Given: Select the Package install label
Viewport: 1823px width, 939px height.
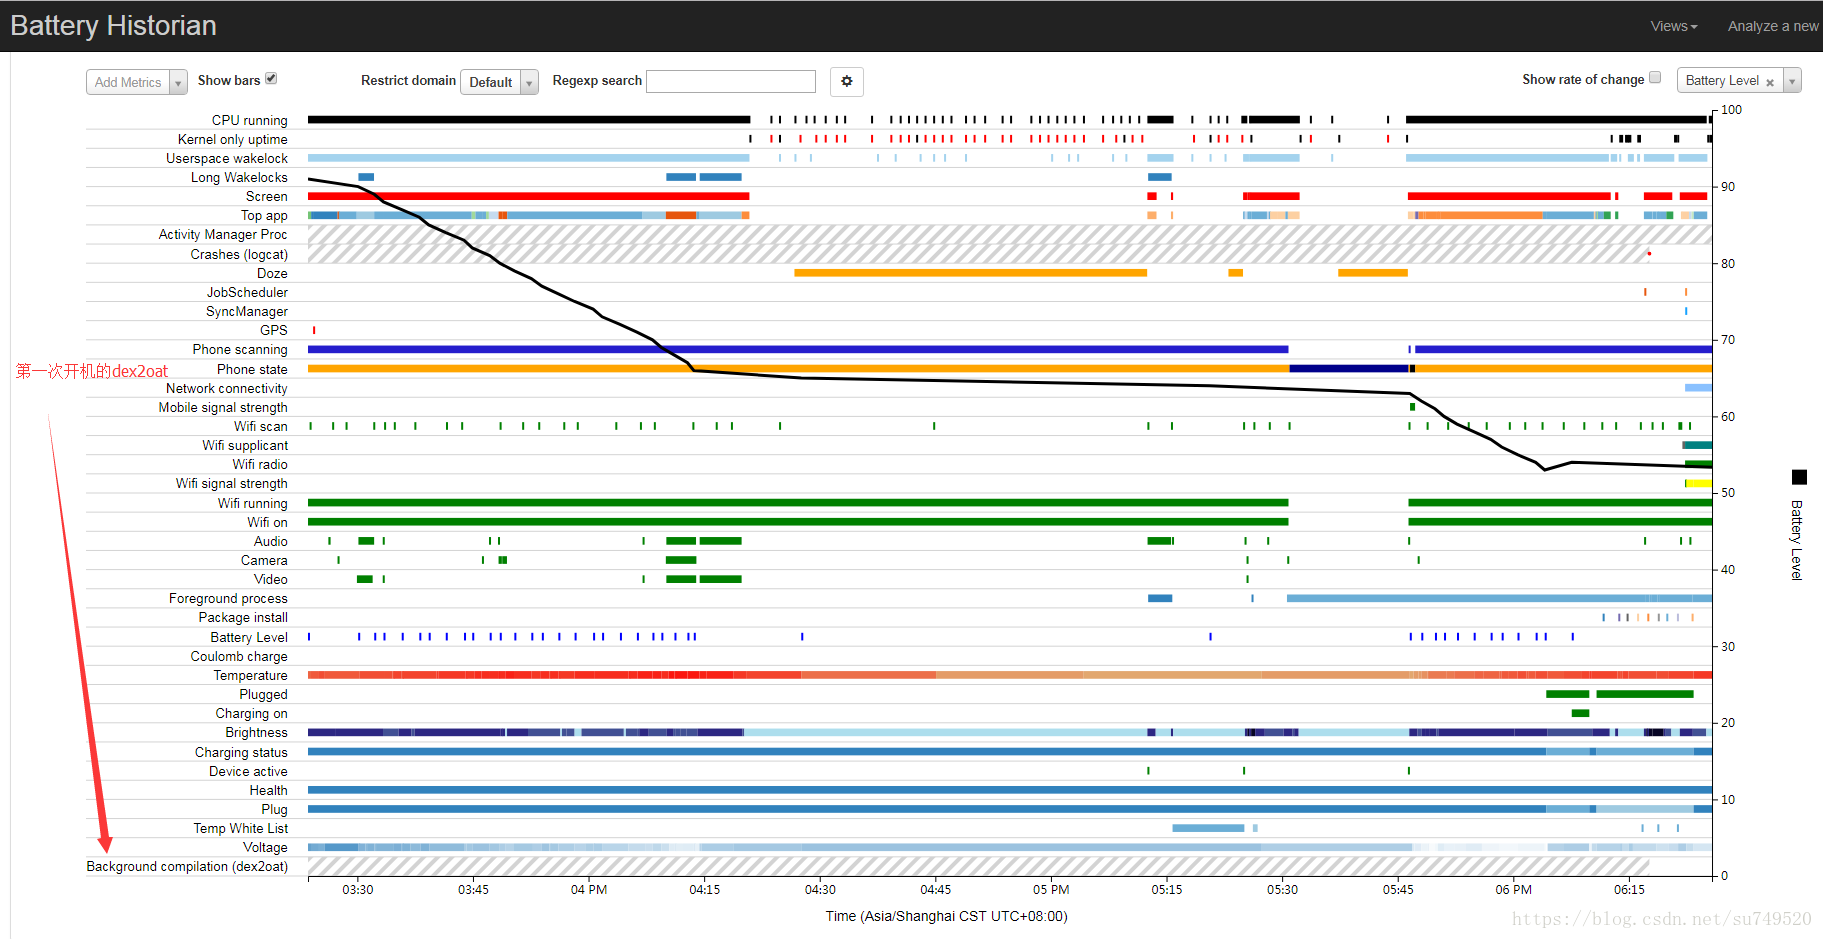Looking at the screenshot, I should point(243,617).
